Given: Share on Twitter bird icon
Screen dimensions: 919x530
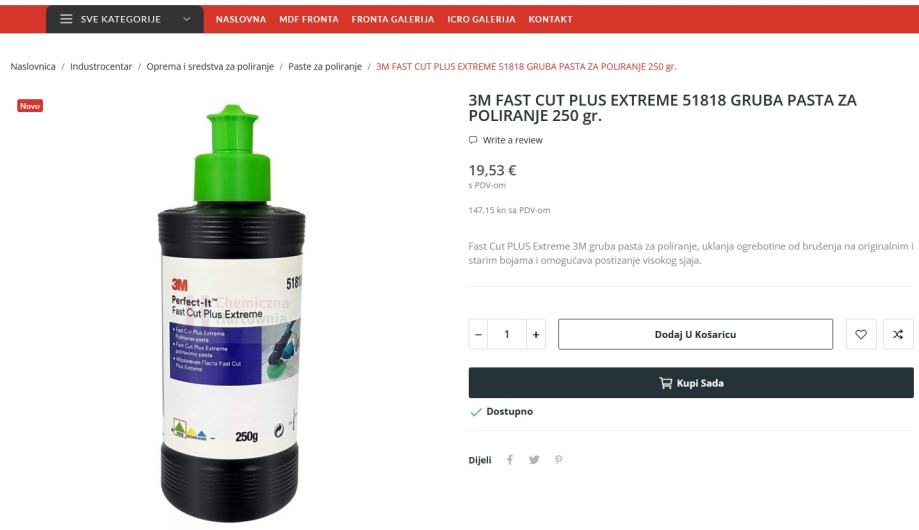Looking at the screenshot, I should pos(534,460).
